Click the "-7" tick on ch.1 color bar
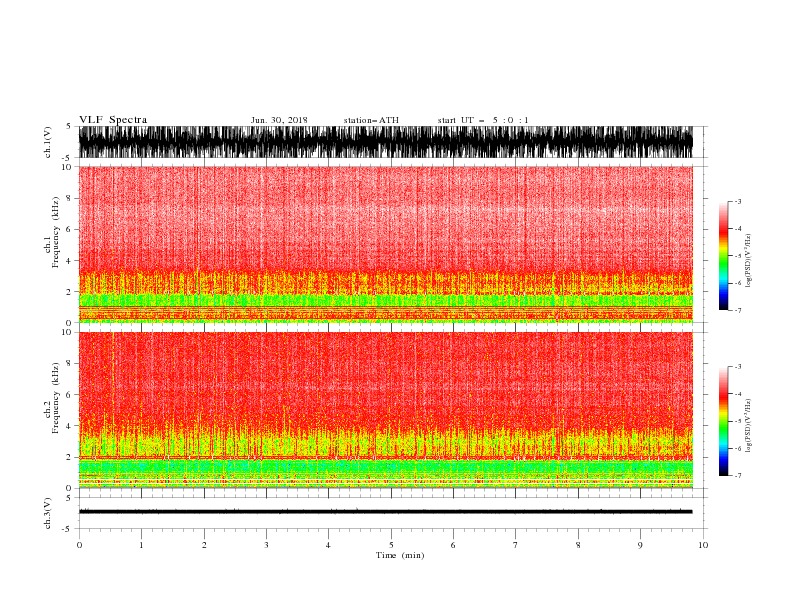Viewport: 792px width, 612px height. [738, 310]
